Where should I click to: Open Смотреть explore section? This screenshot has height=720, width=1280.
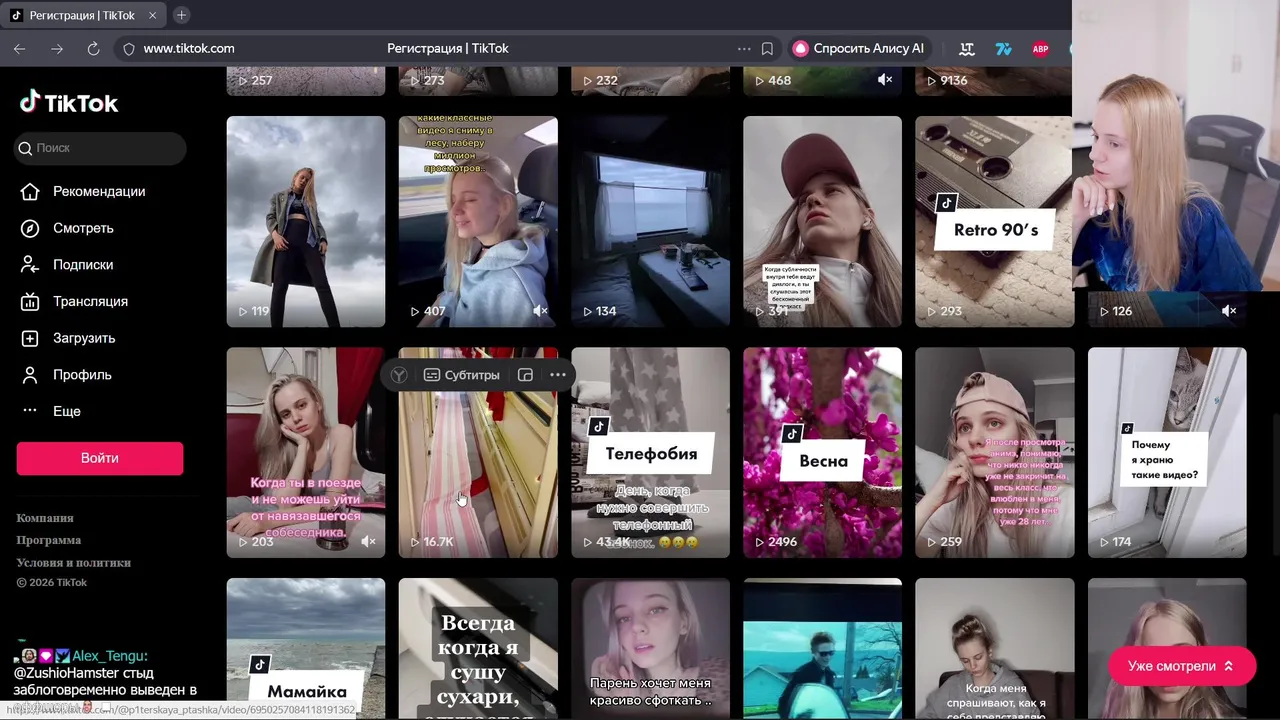click(x=68, y=228)
